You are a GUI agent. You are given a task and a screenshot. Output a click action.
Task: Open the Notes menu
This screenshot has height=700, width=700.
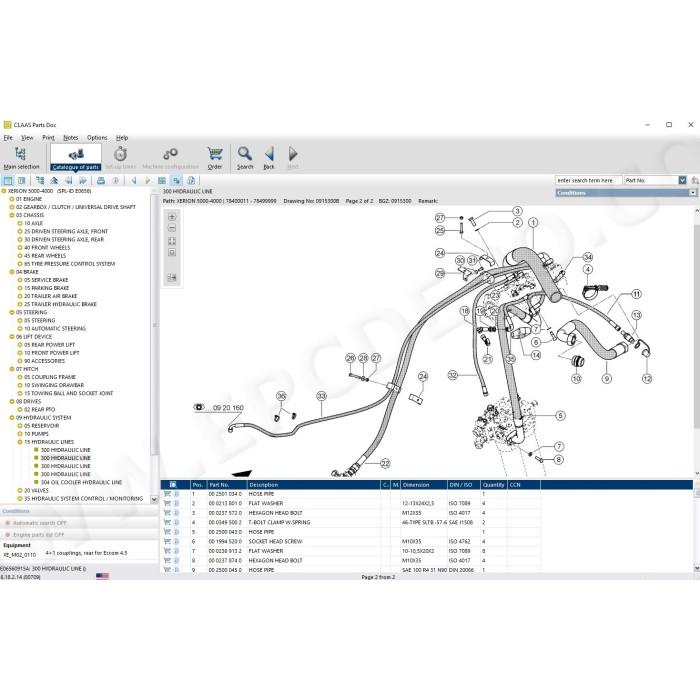tap(71, 138)
